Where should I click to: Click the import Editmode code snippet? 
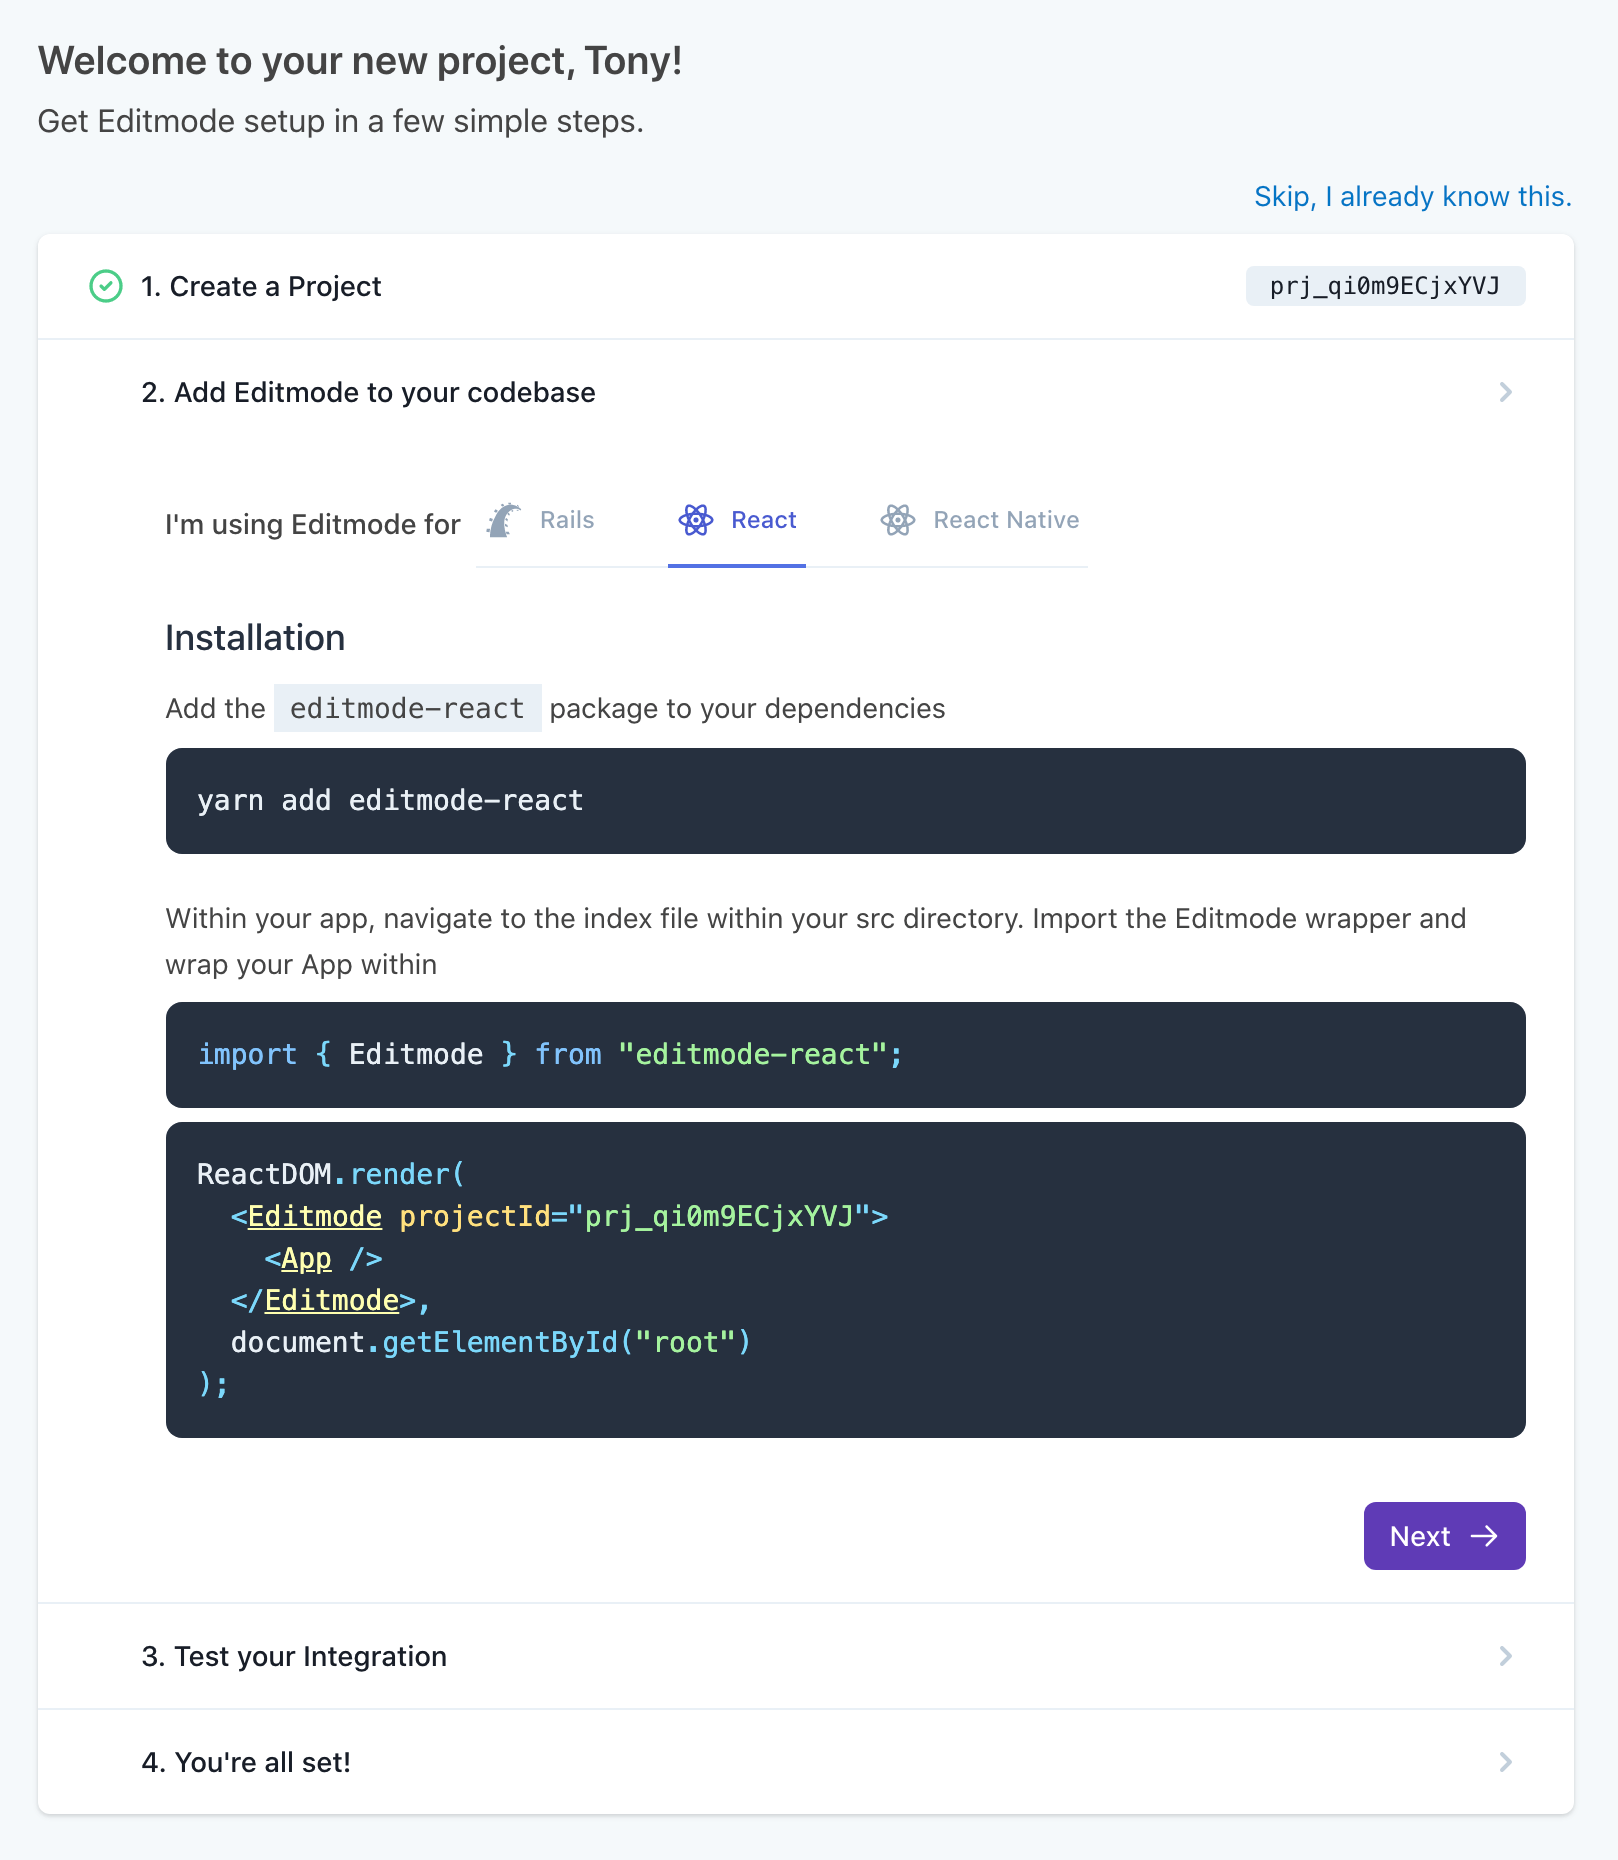click(845, 1055)
